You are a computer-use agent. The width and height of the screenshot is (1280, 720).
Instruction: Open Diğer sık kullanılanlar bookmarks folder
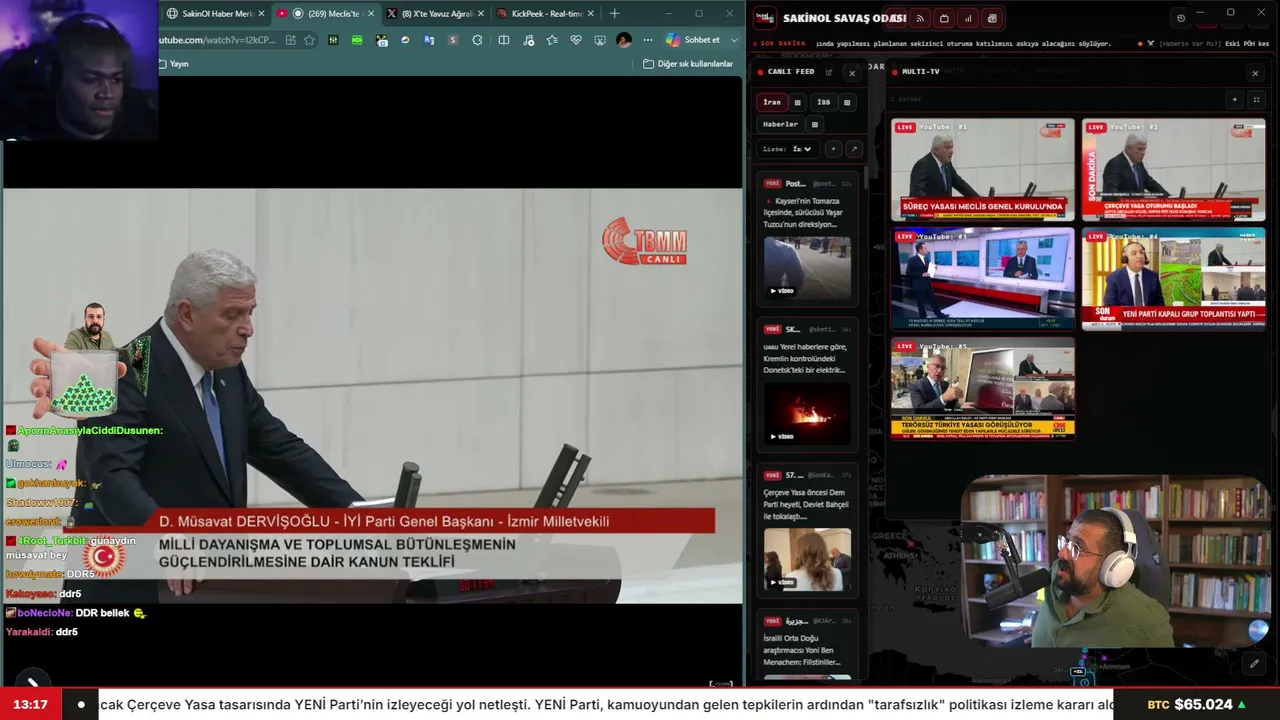pos(688,64)
